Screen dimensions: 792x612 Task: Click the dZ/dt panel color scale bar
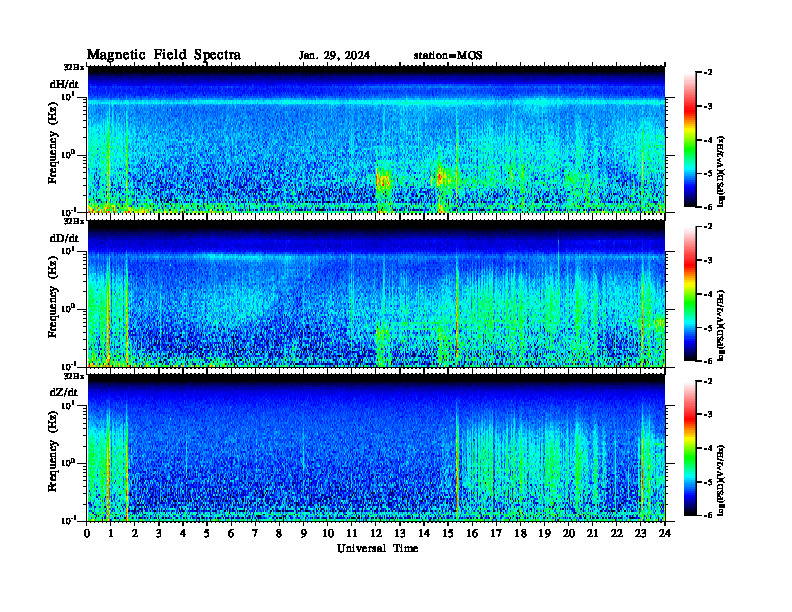click(689, 448)
